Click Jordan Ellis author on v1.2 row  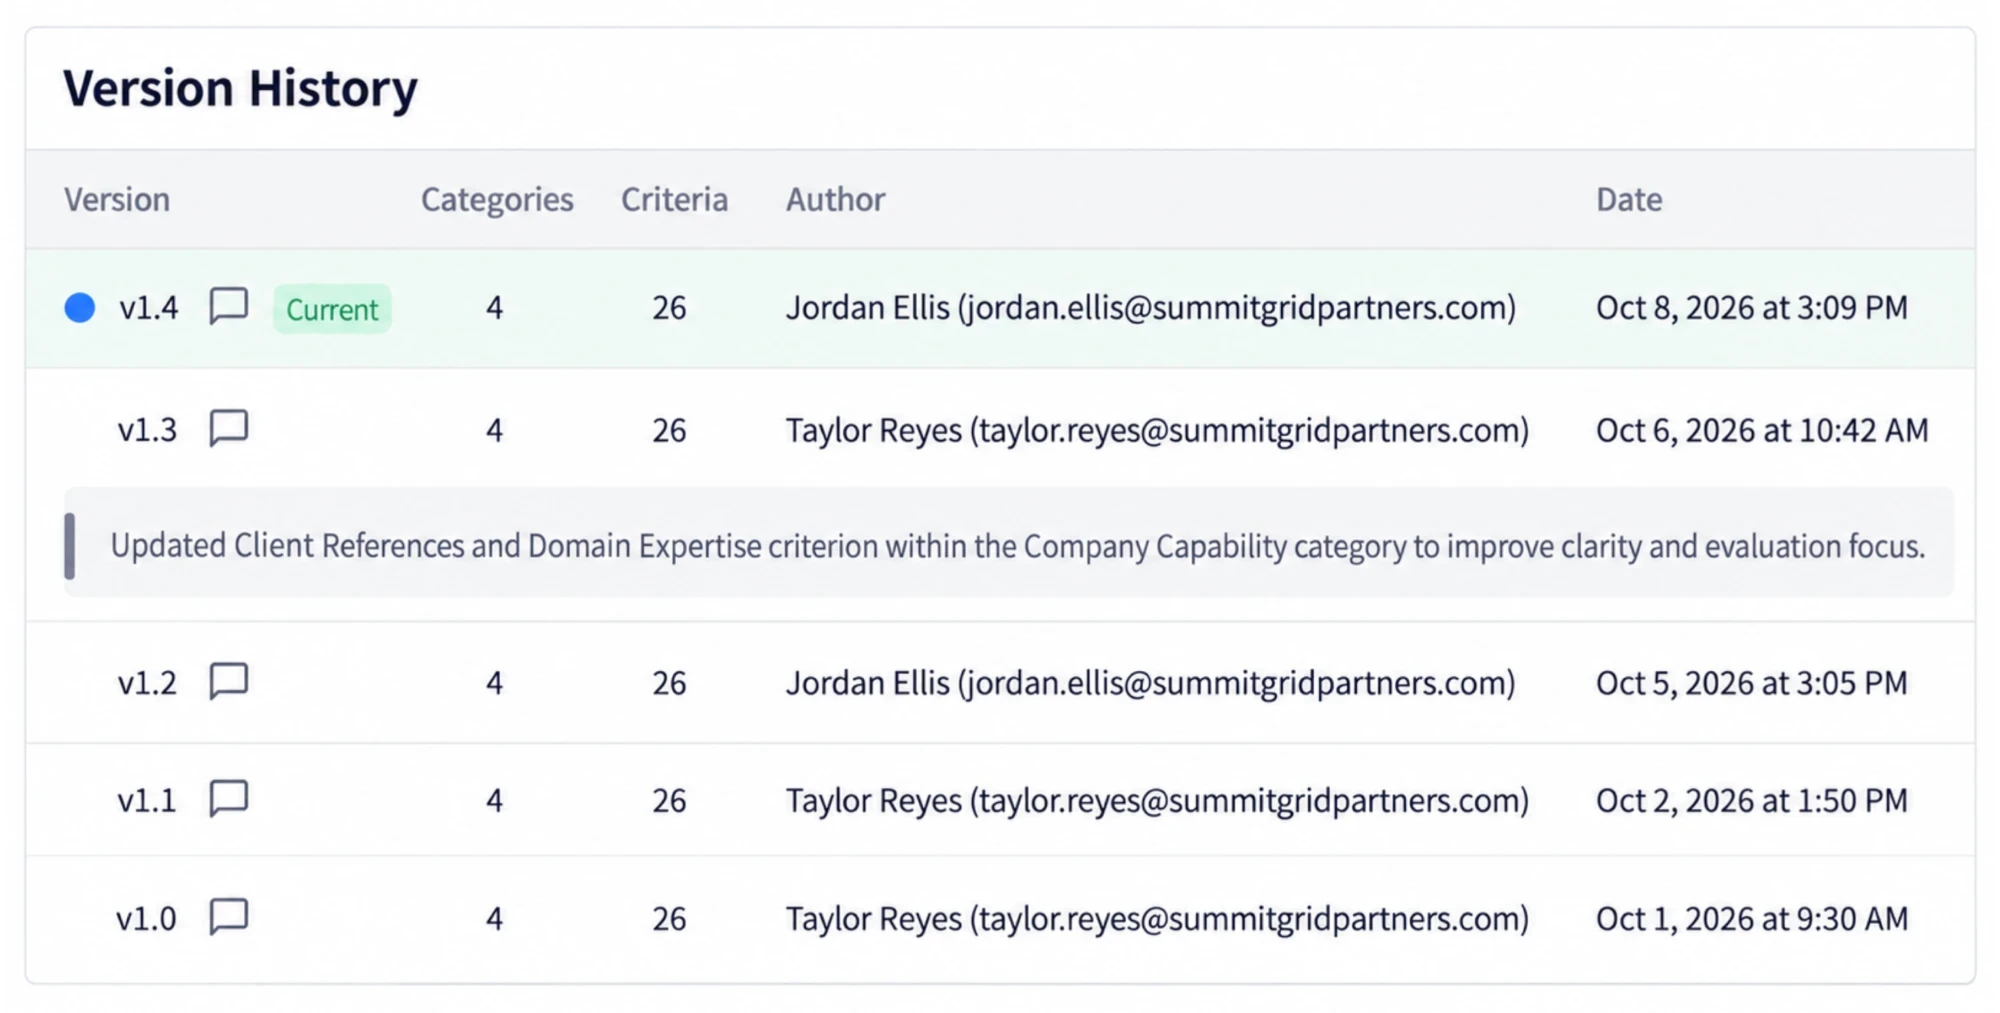tap(1151, 683)
